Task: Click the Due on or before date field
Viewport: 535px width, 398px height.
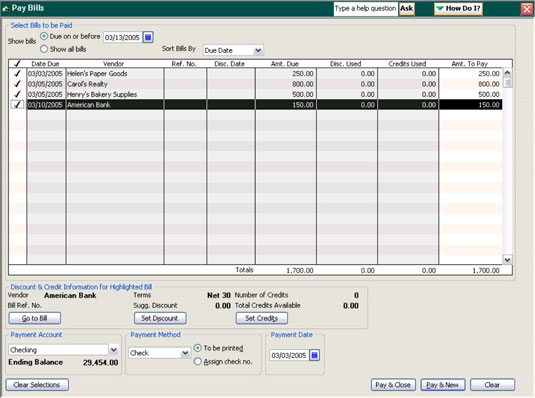Action: pyautogui.click(x=122, y=37)
